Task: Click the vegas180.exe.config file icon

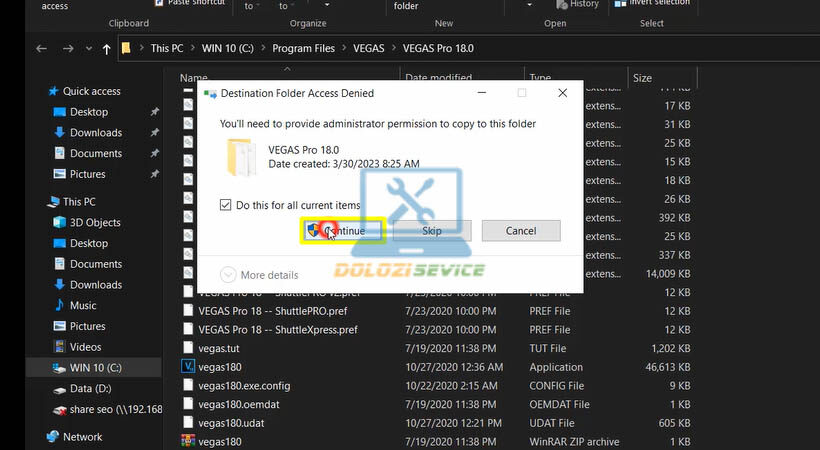Action: pyautogui.click(x=188, y=385)
